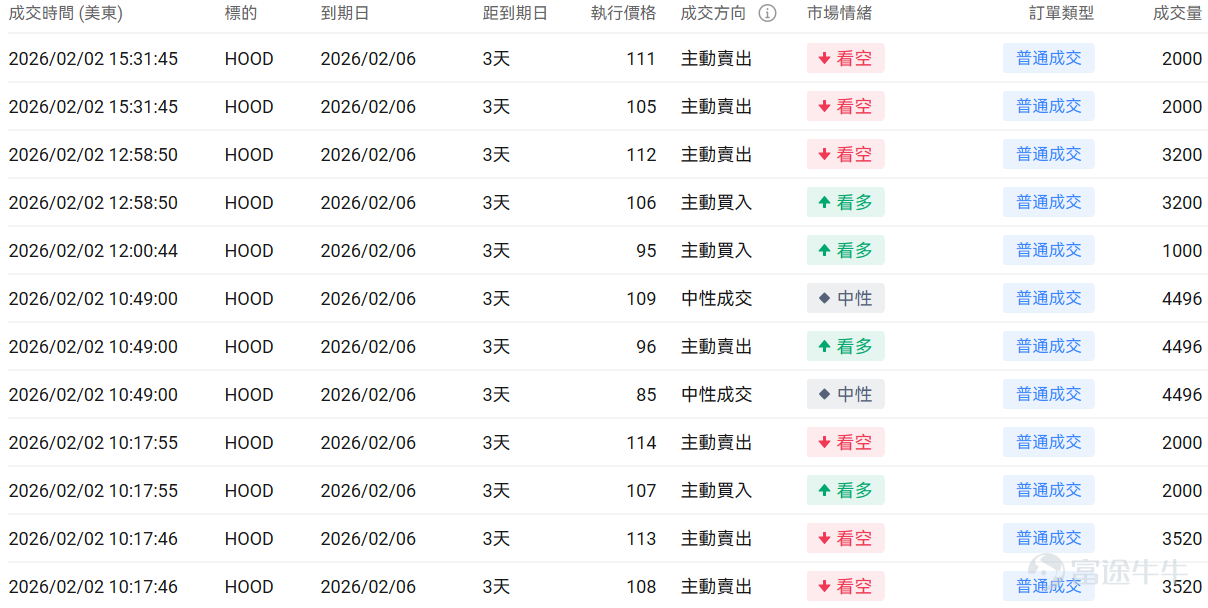The image size is (1208, 608).
Task: Select the 成交量 column header
Action: 1178,14
